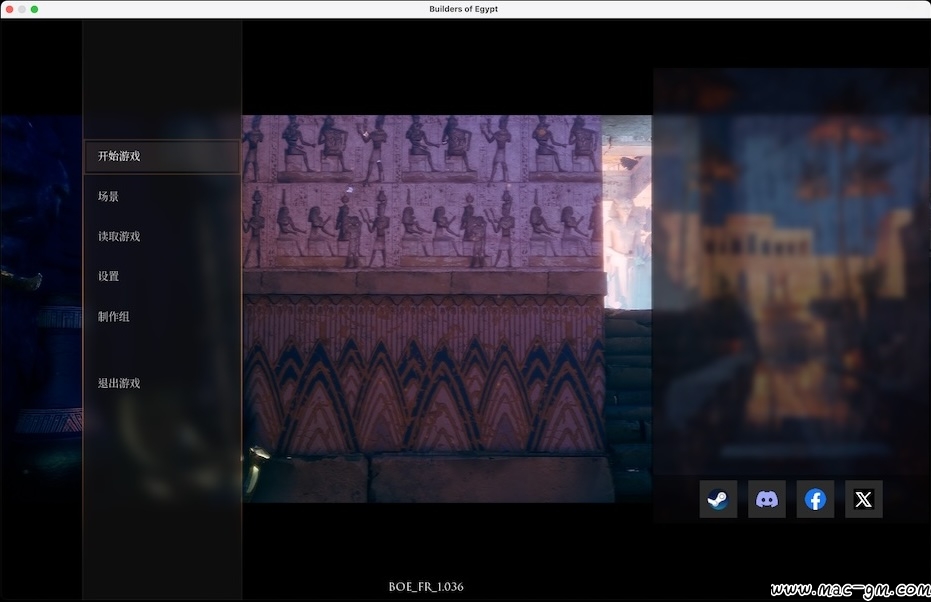Quit with 退出游戏
The width and height of the screenshot is (931, 602).
click(x=119, y=383)
